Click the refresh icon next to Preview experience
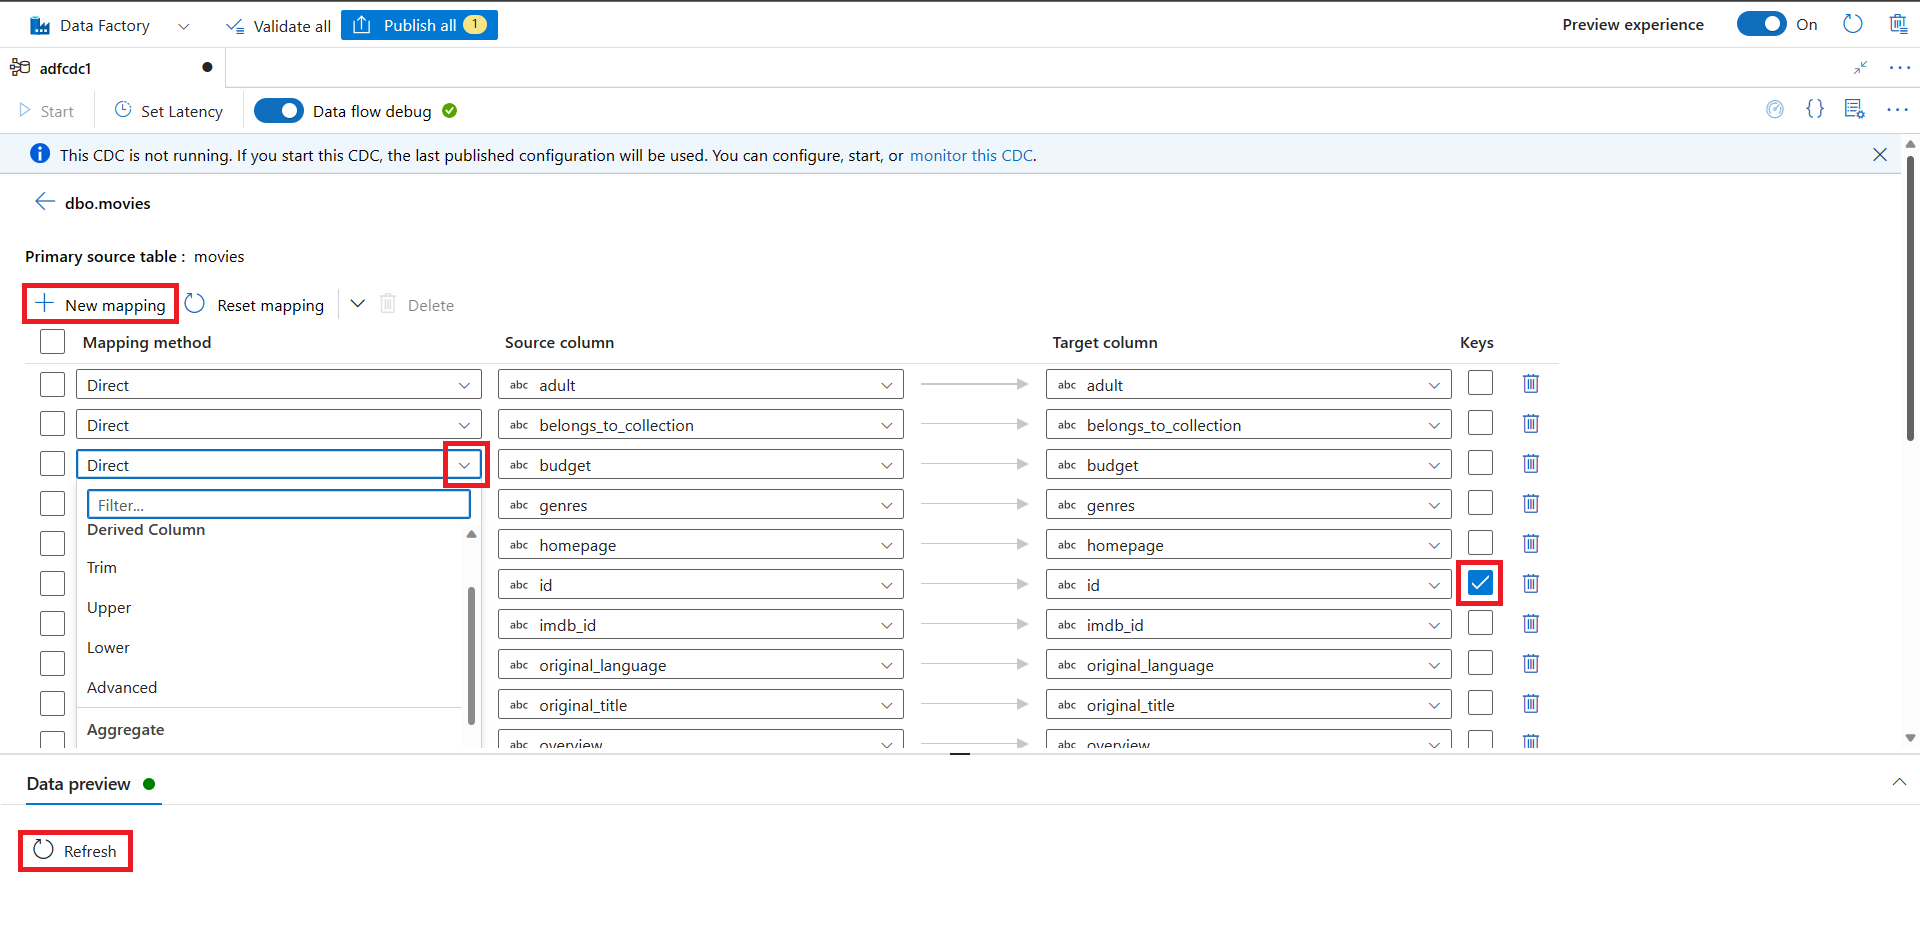Viewport: 1920px width, 932px height. [1852, 24]
